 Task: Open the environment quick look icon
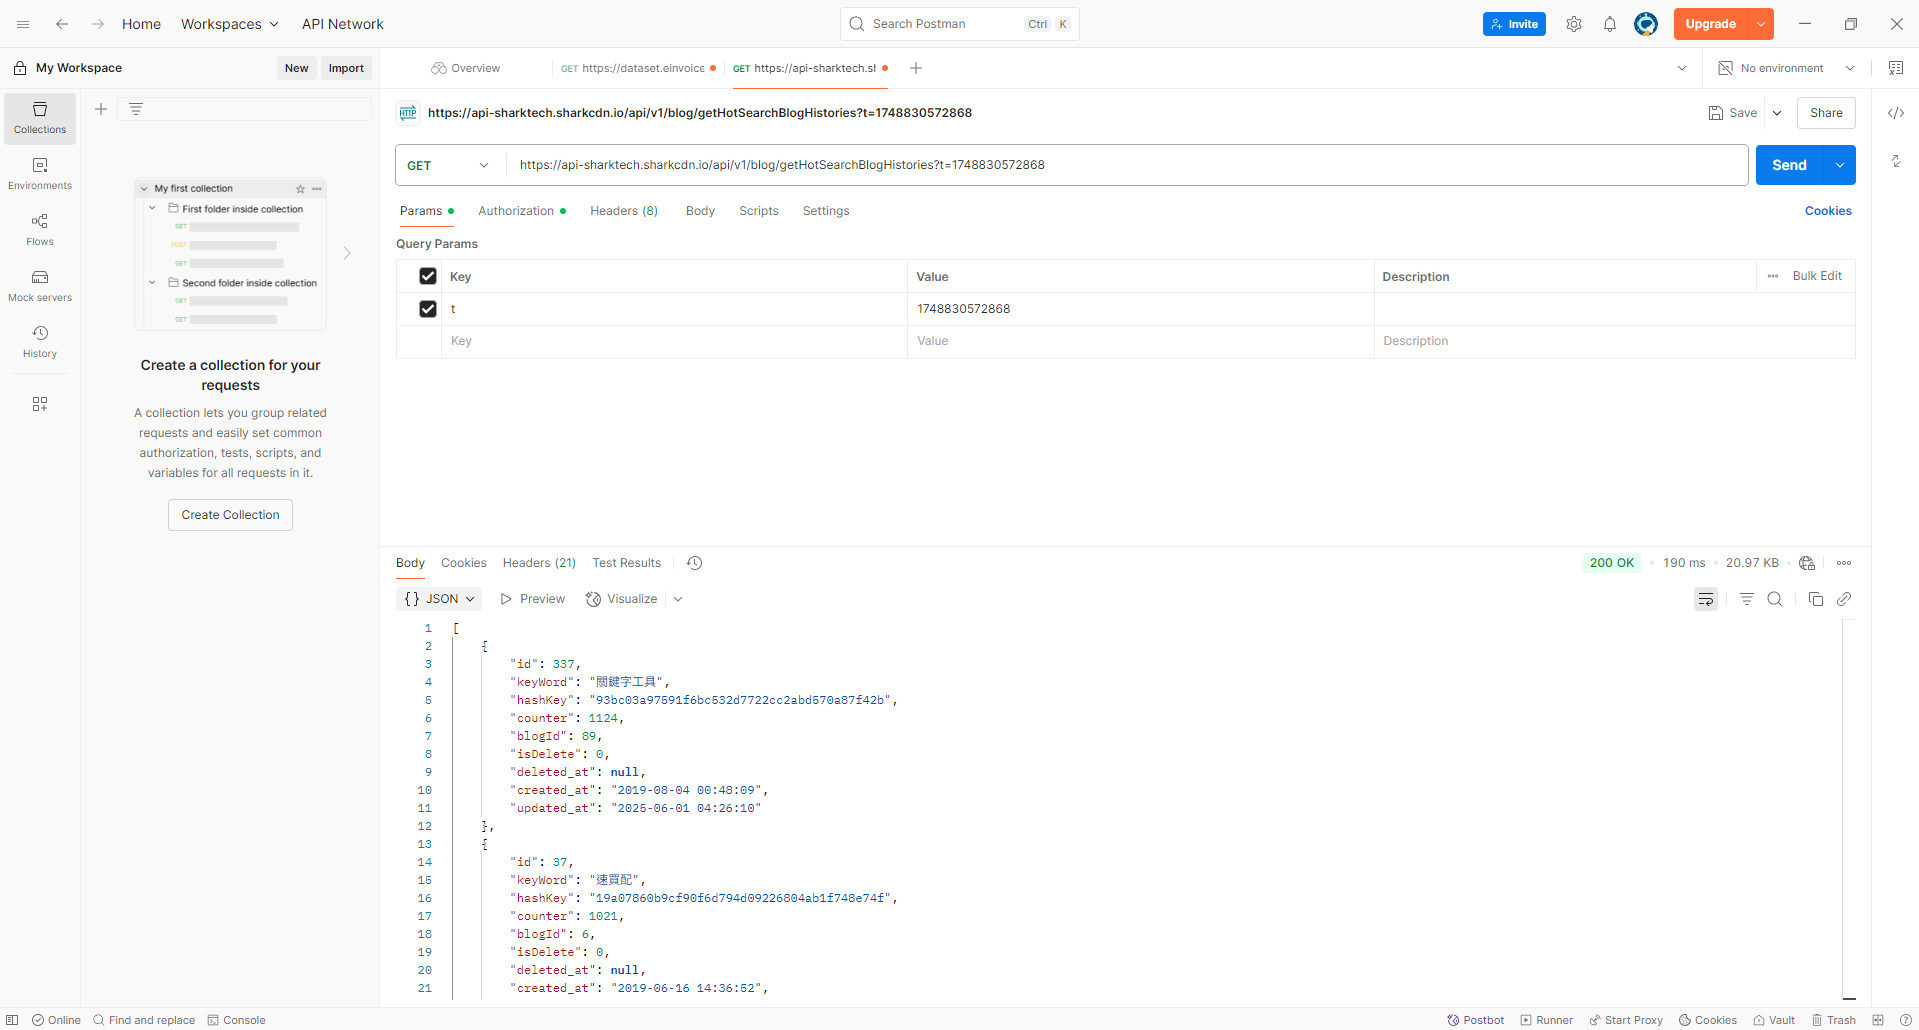[x=1896, y=68]
